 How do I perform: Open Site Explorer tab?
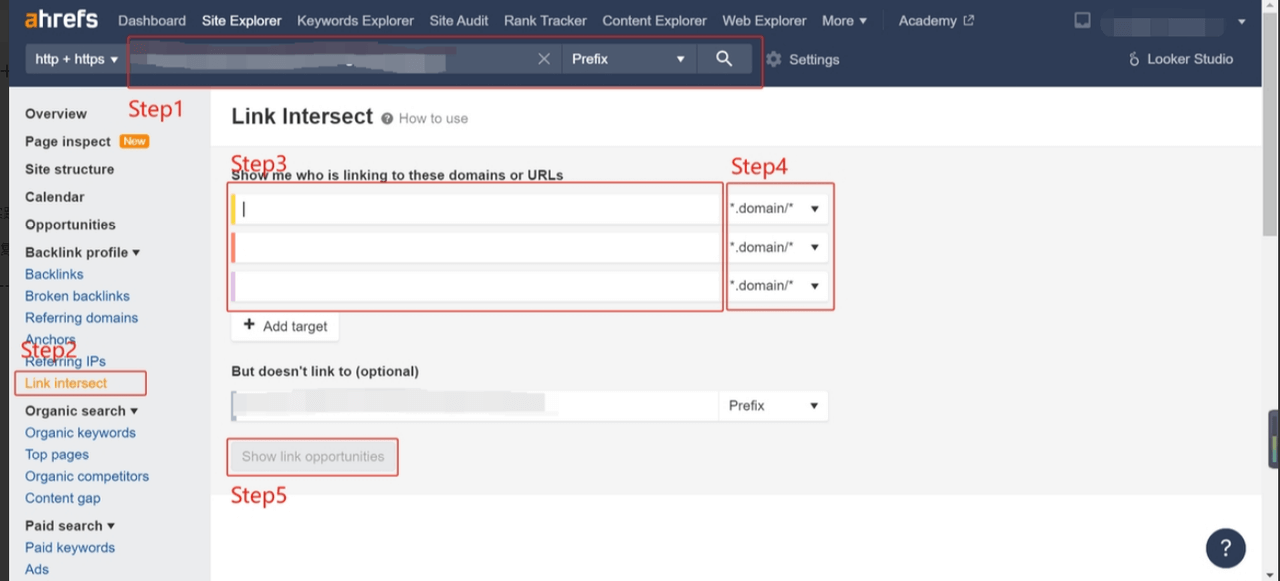[x=241, y=20]
